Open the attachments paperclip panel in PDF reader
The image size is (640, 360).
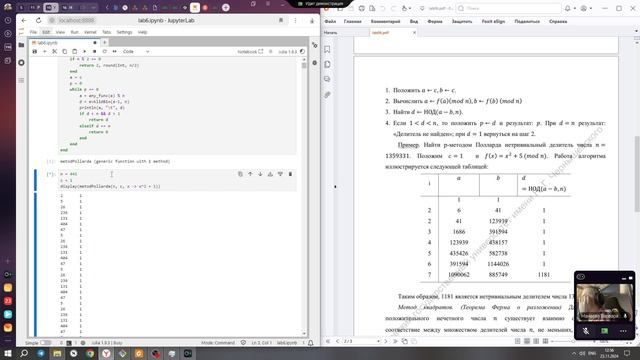coord(327,95)
